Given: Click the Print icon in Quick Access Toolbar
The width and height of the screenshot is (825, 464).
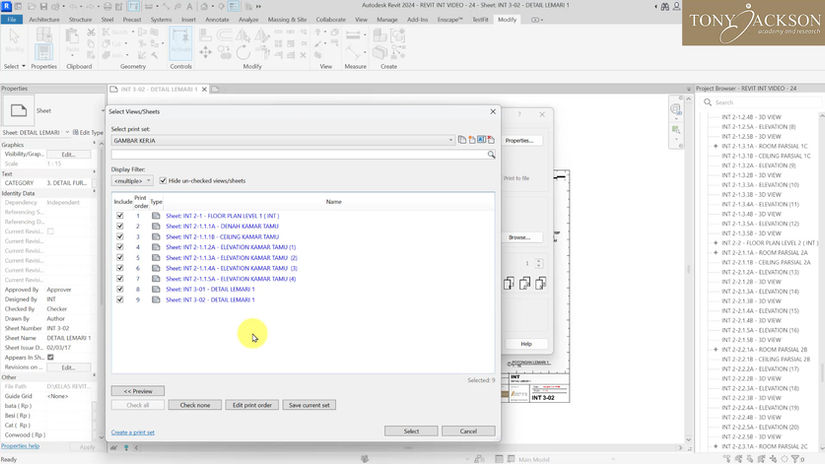Looking at the screenshot, I should [x=107, y=6].
